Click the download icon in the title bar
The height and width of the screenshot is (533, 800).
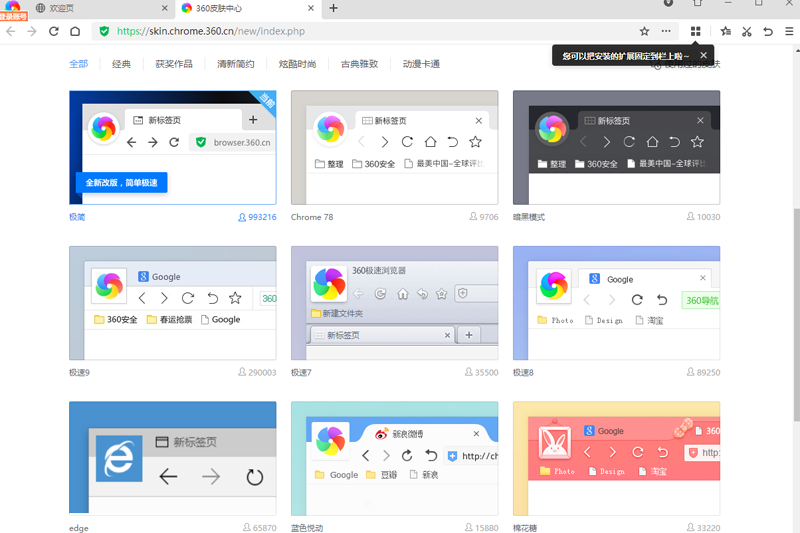[668, 3]
